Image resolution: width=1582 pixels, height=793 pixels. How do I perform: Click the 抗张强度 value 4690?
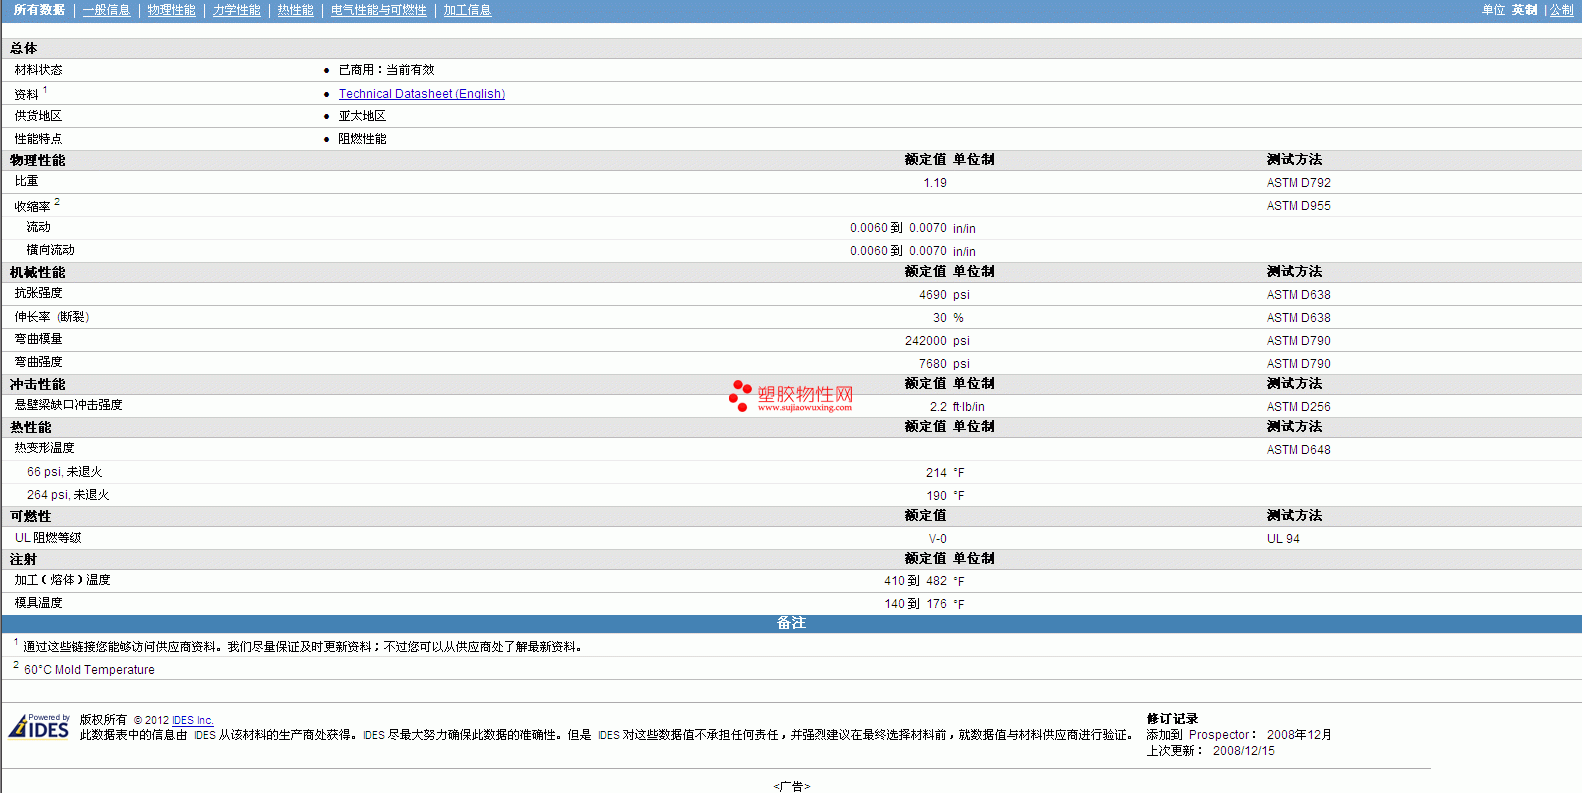[x=932, y=295]
